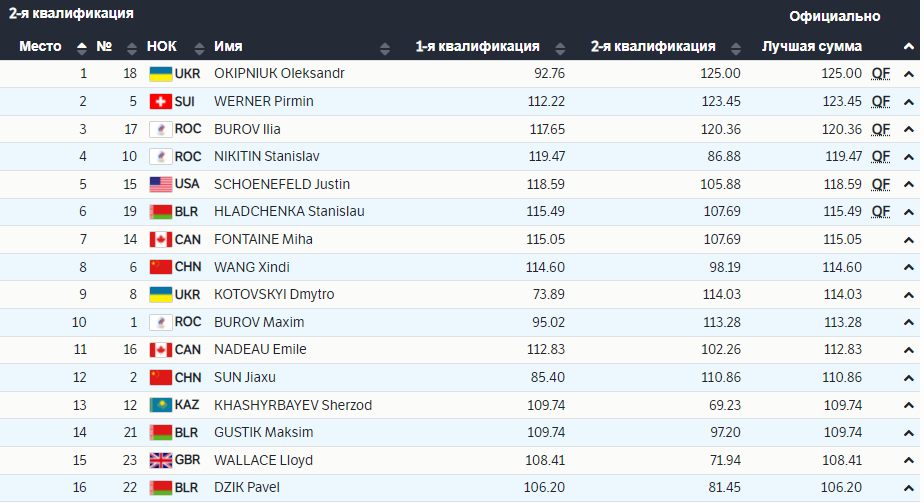
Task: Click sort arrows next to № header
Action: 132,47
